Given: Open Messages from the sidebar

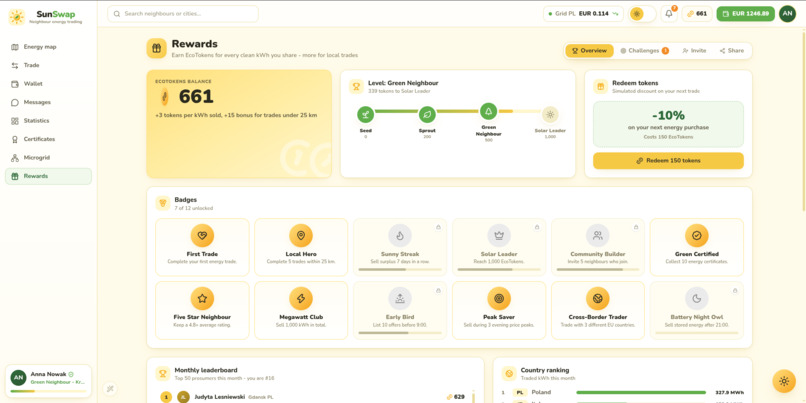Looking at the screenshot, I should pos(48,102).
